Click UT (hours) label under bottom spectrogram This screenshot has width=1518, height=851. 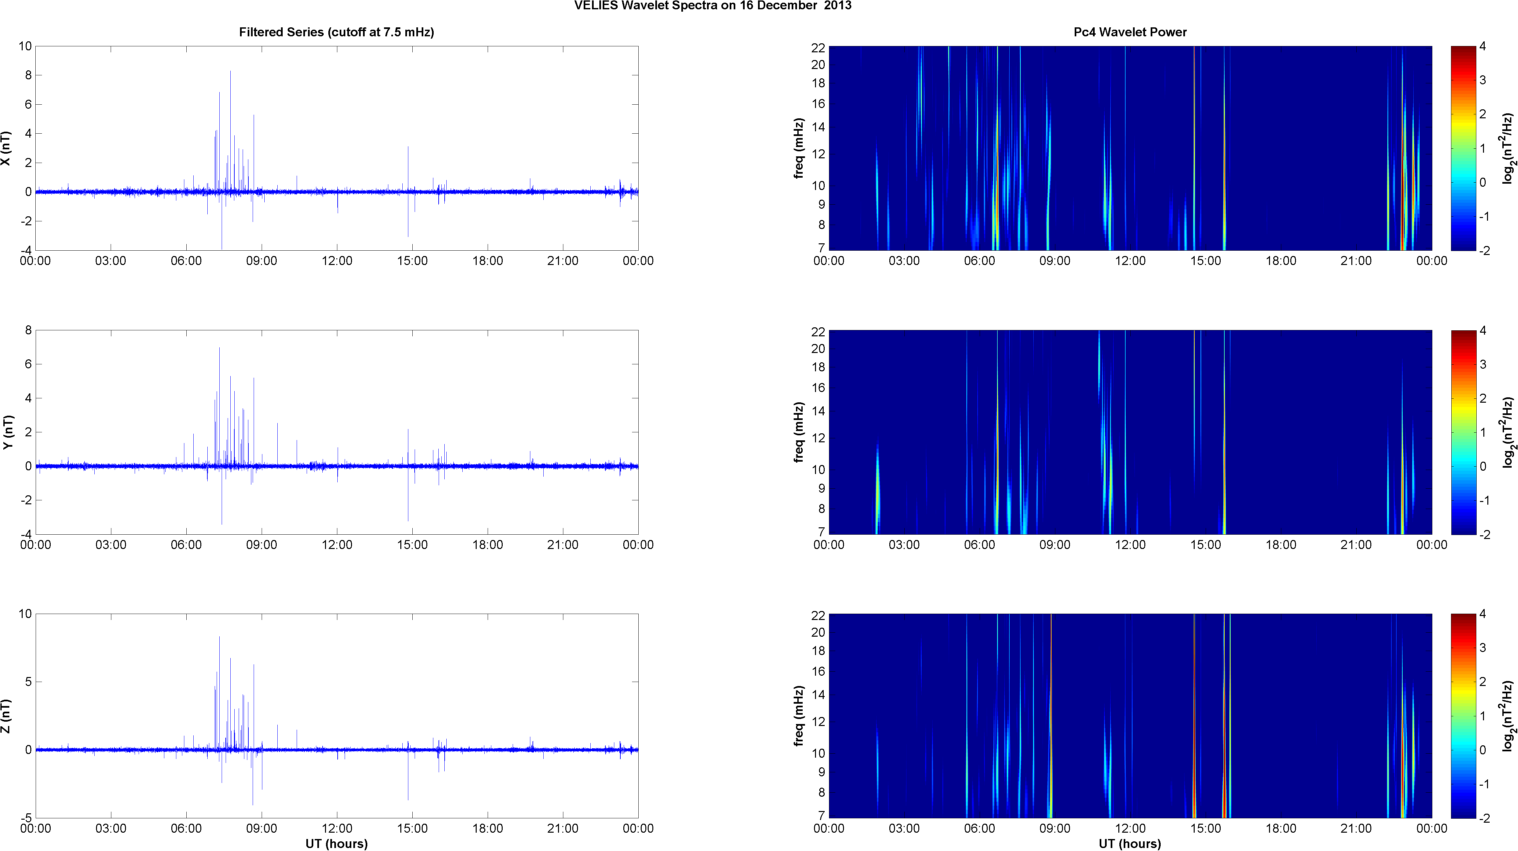coord(1130,844)
